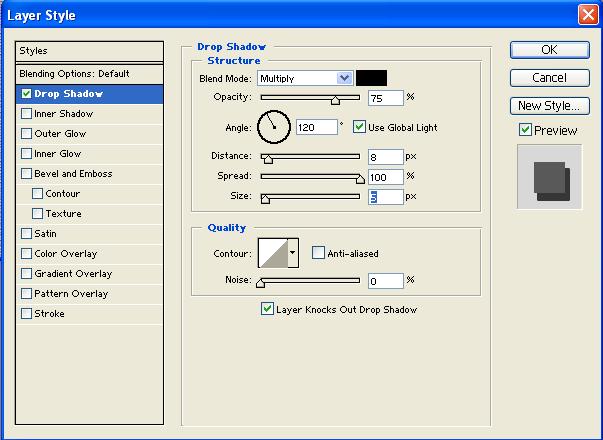Enable the Texture sub-option checkbox
Image resolution: width=603 pixels, height=440 pixels.
point(37,214)
